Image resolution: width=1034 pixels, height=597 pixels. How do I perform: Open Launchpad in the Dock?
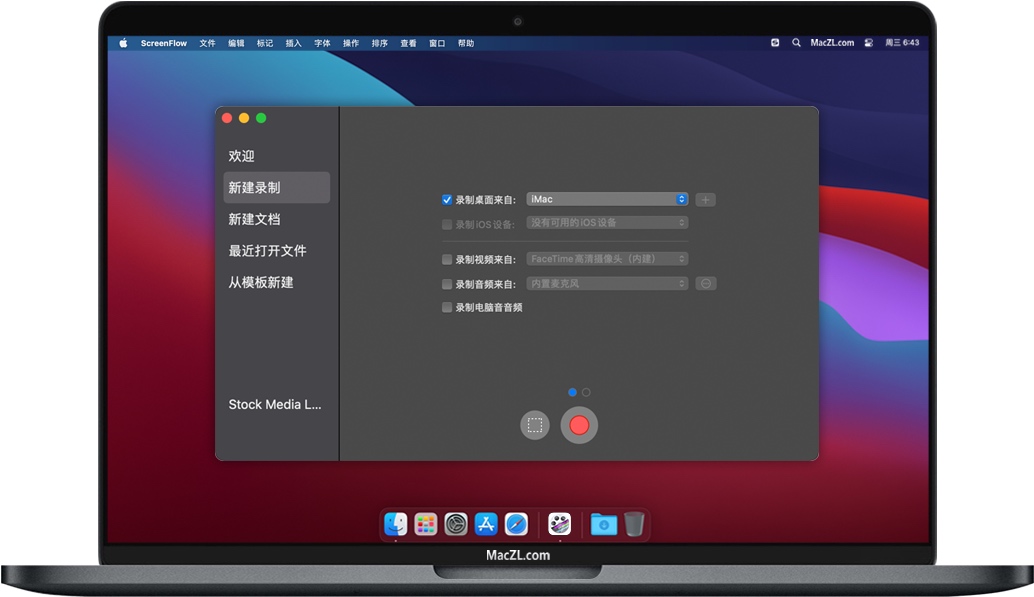(x=426, y=524)
